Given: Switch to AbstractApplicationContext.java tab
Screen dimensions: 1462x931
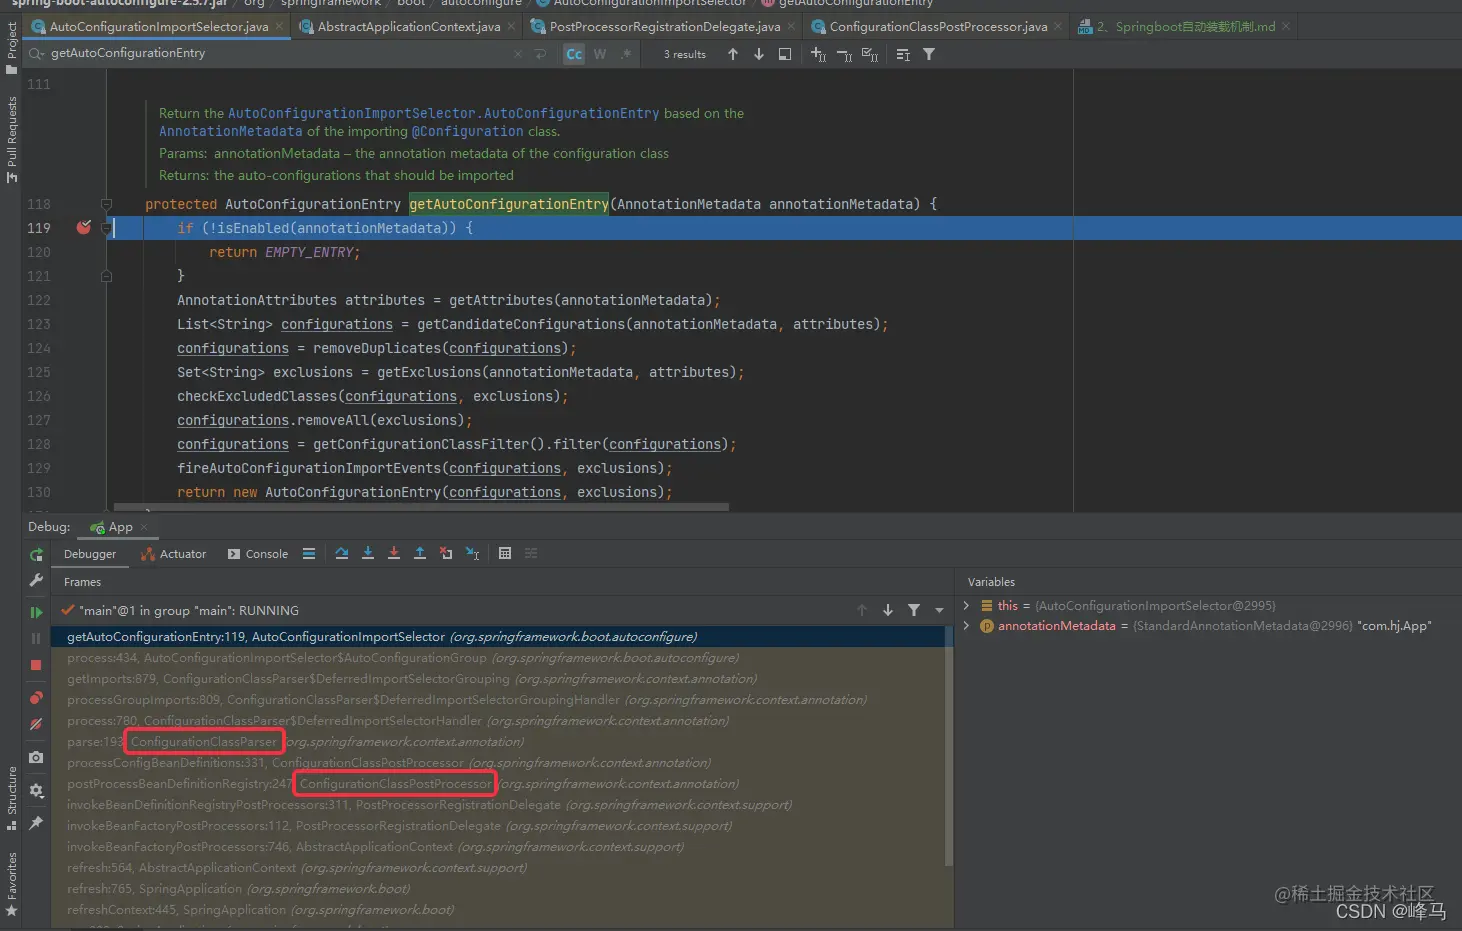Looking at the screenshot, I should click(408, 27).
